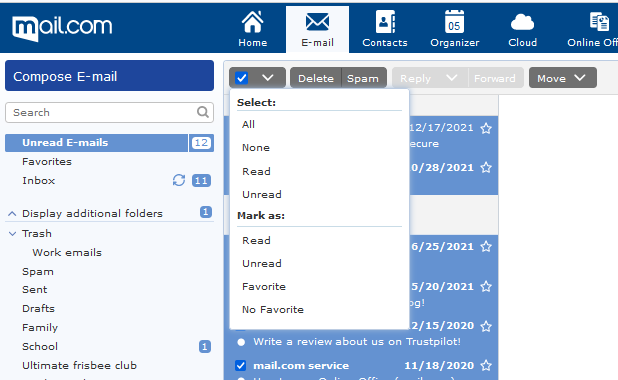Open the Online Office tab
618x380 pixels.
click(x=592, y=29)
